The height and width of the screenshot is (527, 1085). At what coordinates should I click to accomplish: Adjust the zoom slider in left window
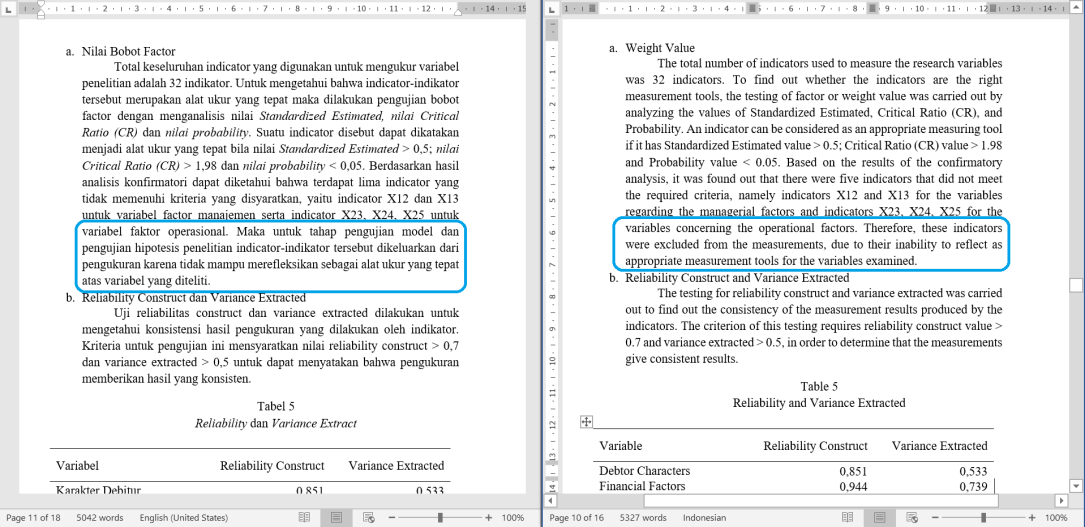click(x=440, y=517)
